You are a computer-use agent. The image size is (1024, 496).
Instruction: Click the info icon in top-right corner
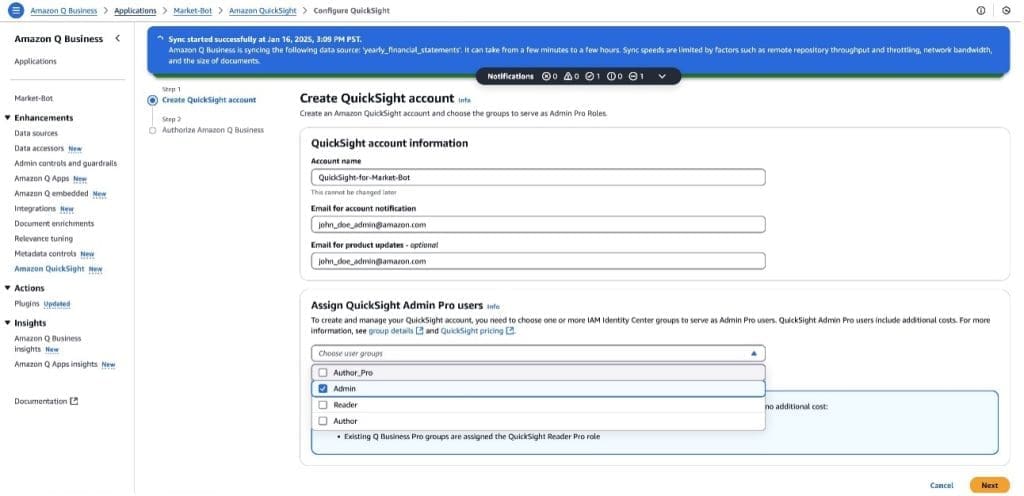[x=980, y=10]
